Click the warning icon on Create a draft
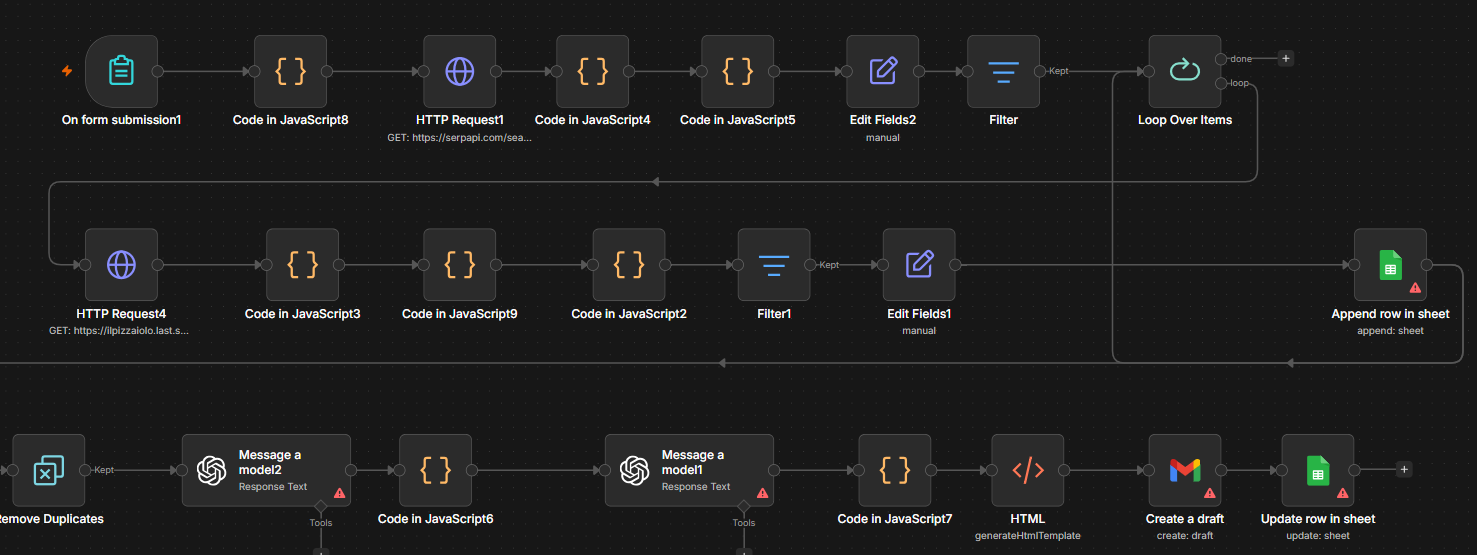 [1209, 493]
